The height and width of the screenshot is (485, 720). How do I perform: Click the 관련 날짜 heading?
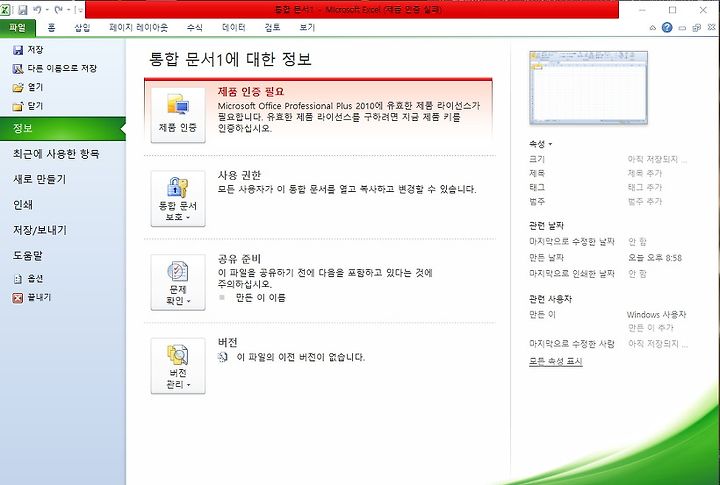(x=546, y=226)
